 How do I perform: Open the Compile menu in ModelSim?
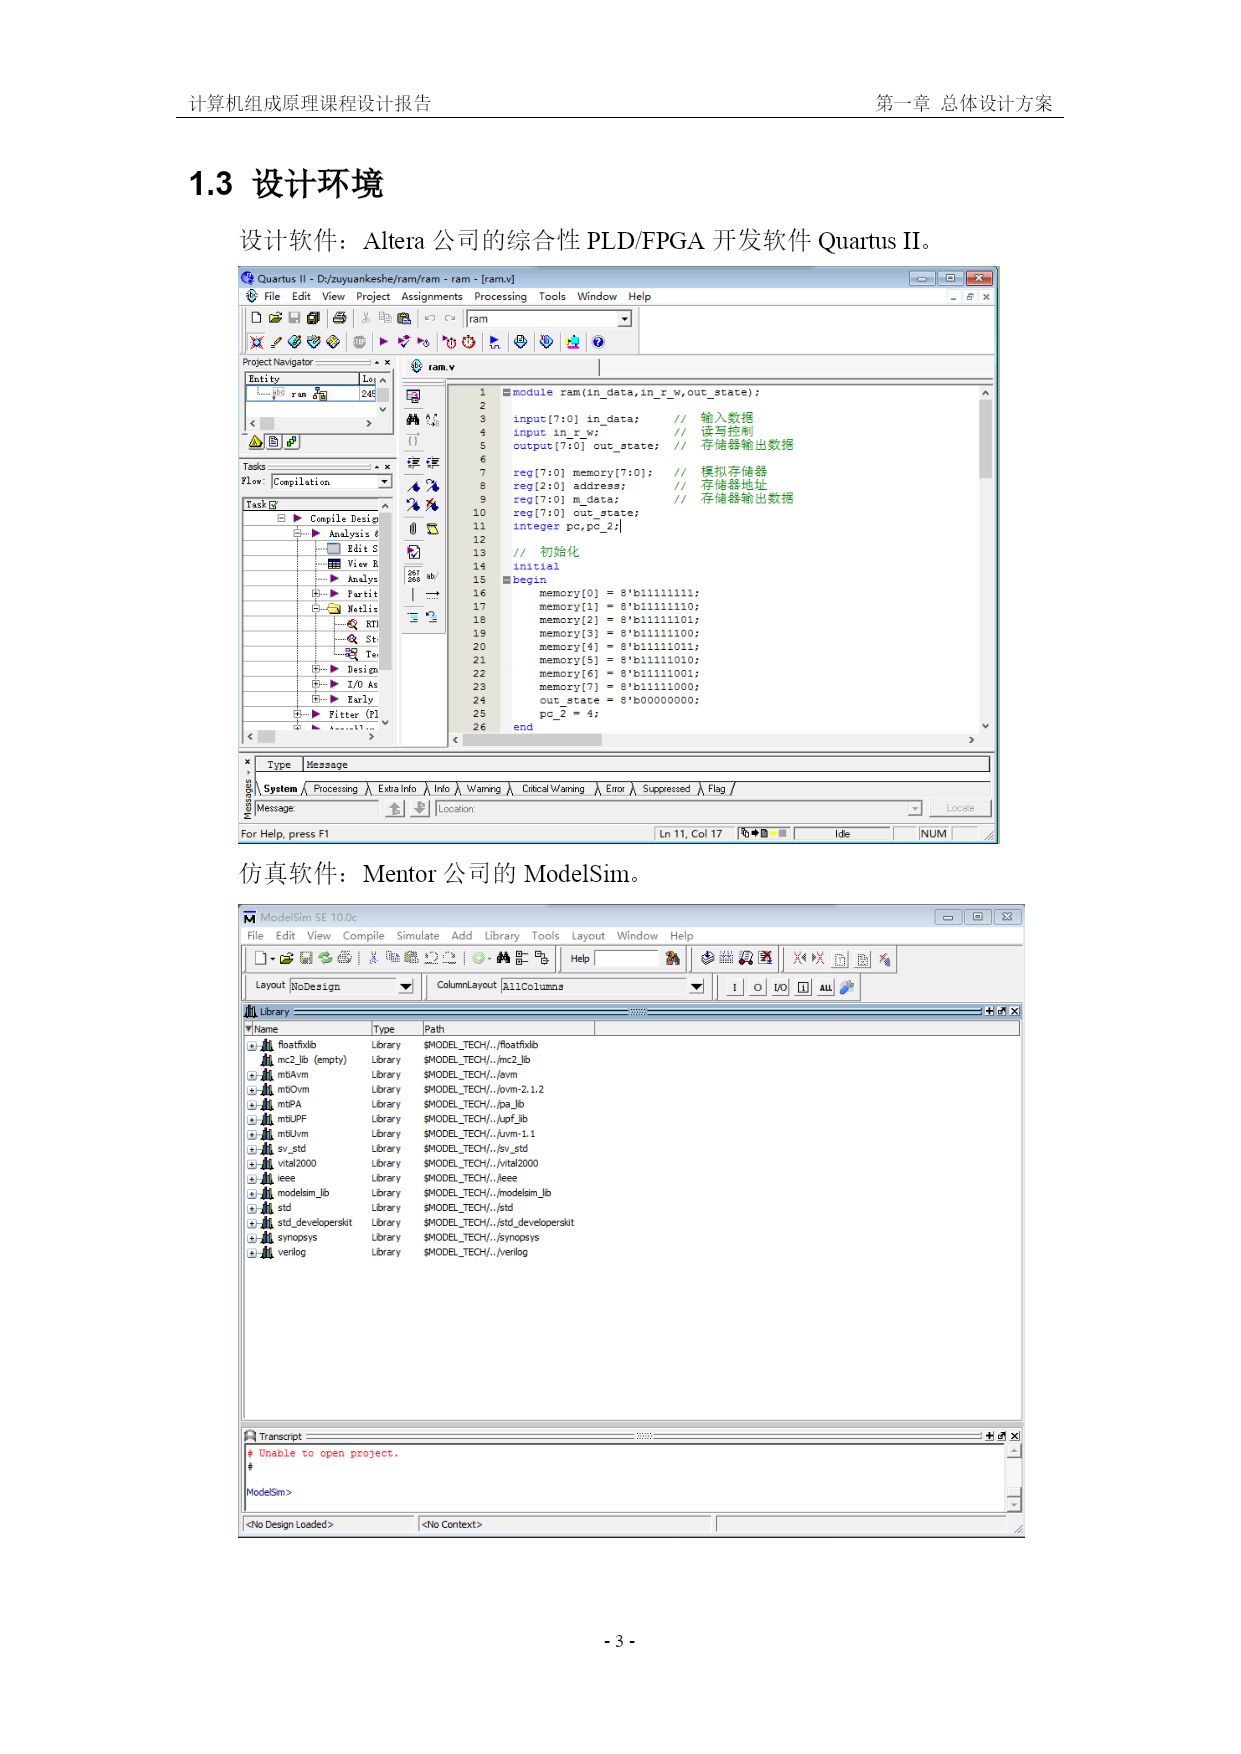pyautogui.click(x=364, y=936)
